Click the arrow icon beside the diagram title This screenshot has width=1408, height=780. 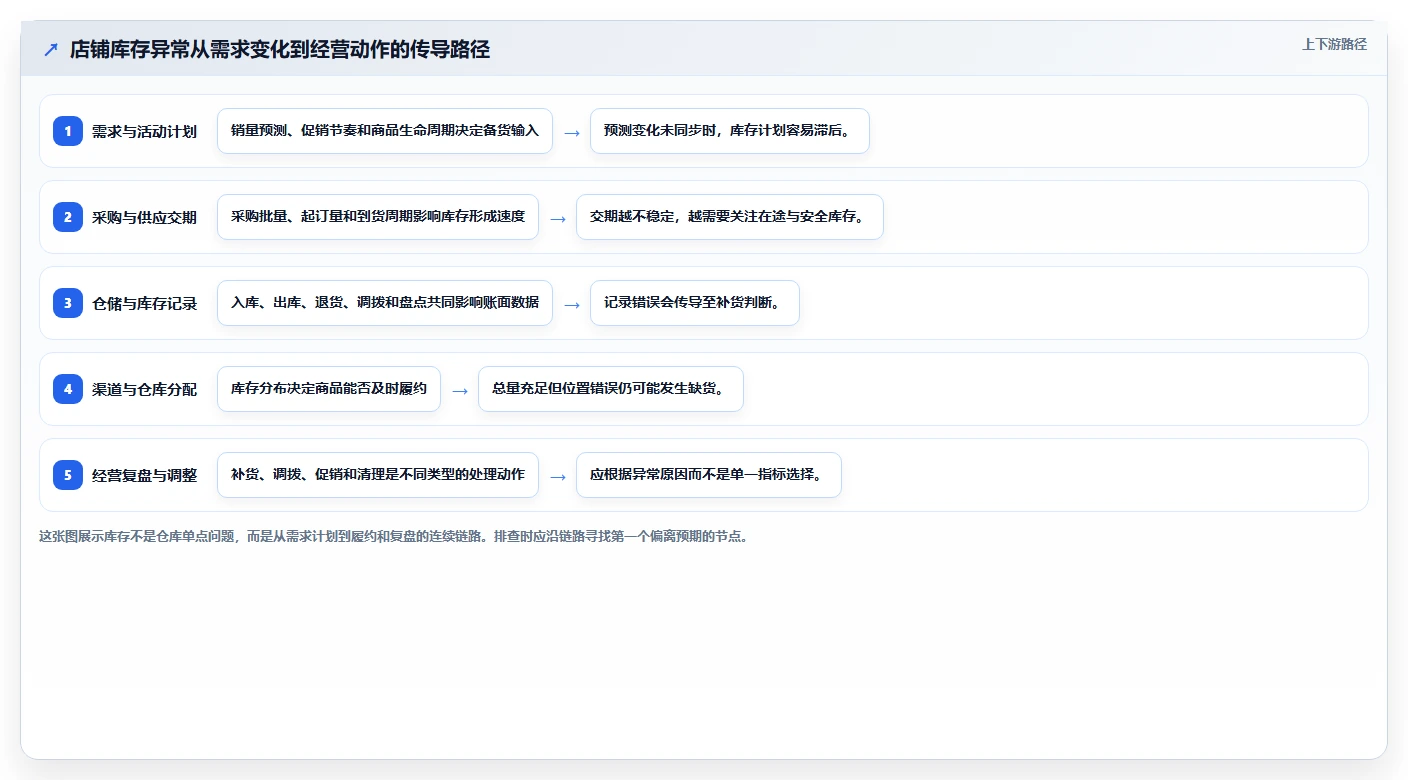[51, 50]
